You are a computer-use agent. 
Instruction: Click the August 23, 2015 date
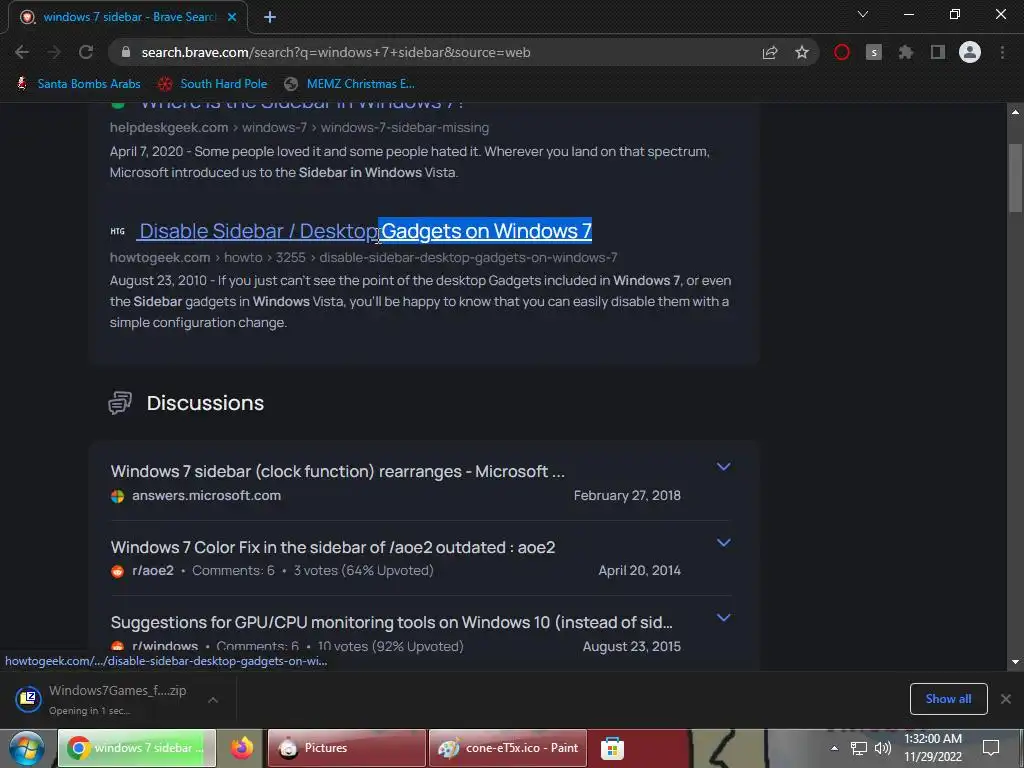pos(632,647)
